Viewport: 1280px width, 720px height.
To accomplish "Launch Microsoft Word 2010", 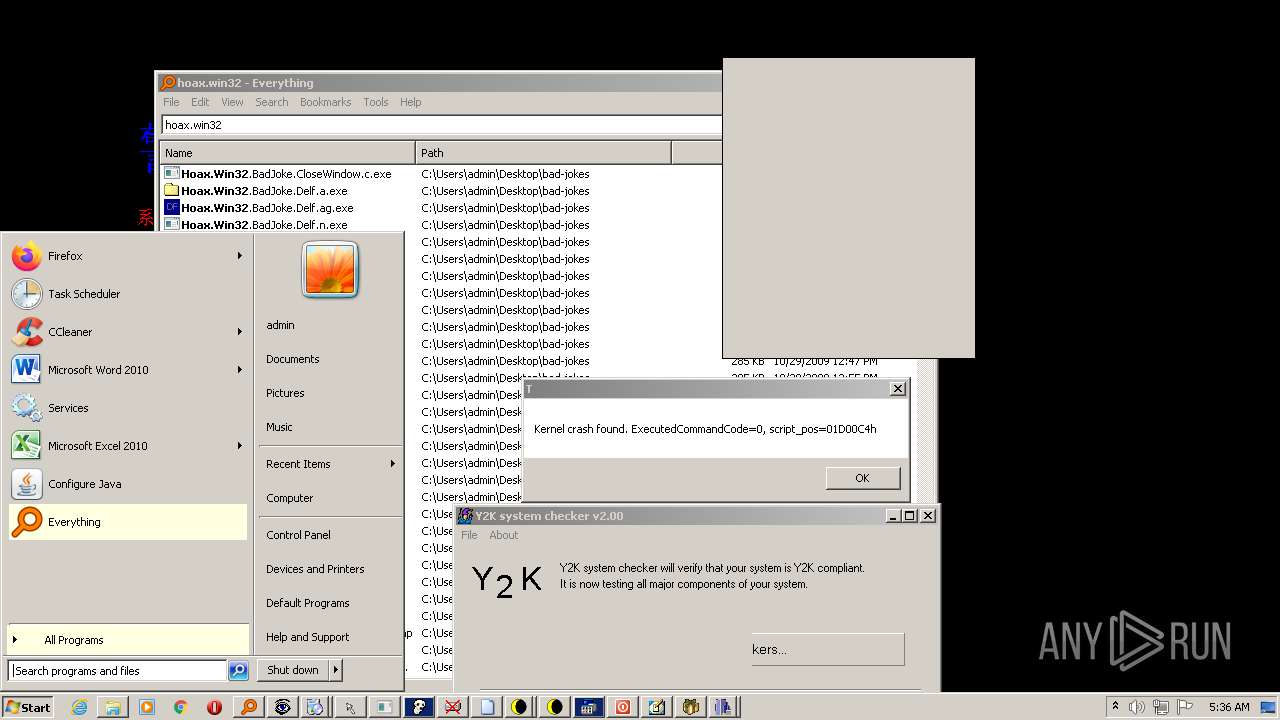I will [127, 370].
